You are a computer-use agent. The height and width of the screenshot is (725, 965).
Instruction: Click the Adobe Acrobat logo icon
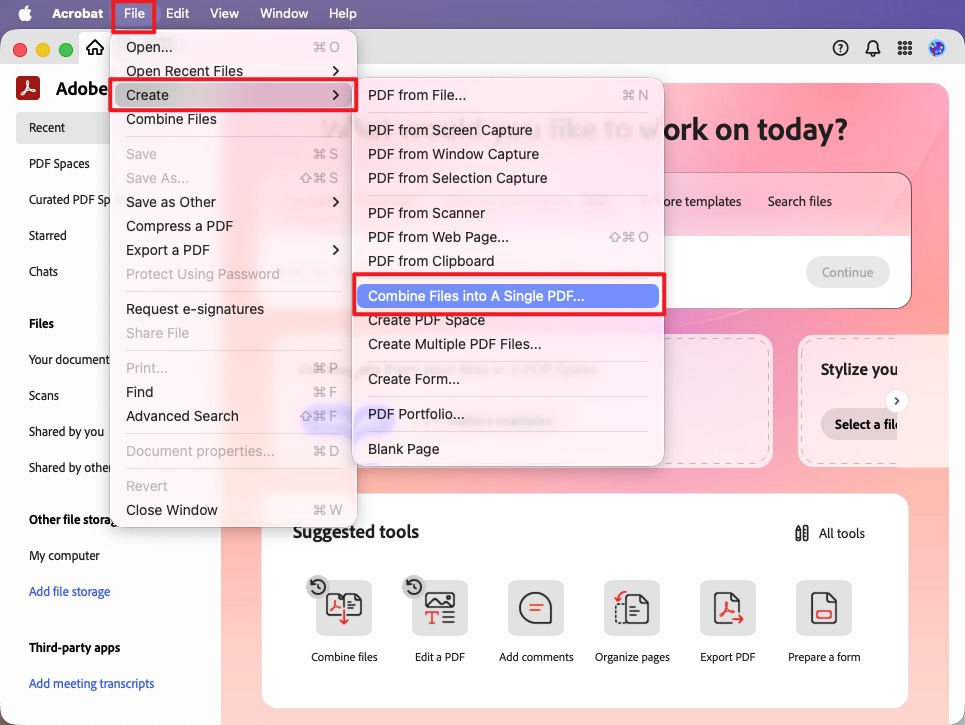click(x=28, y=88)
